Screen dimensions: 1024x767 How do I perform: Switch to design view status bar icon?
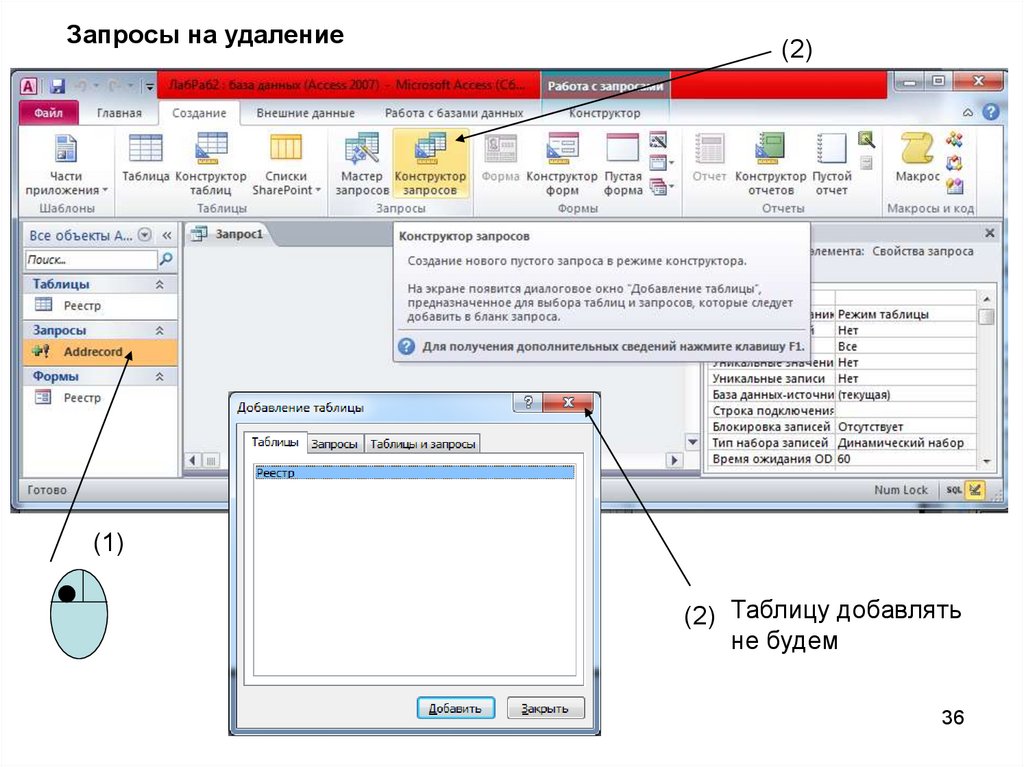(x=975, y=489)
